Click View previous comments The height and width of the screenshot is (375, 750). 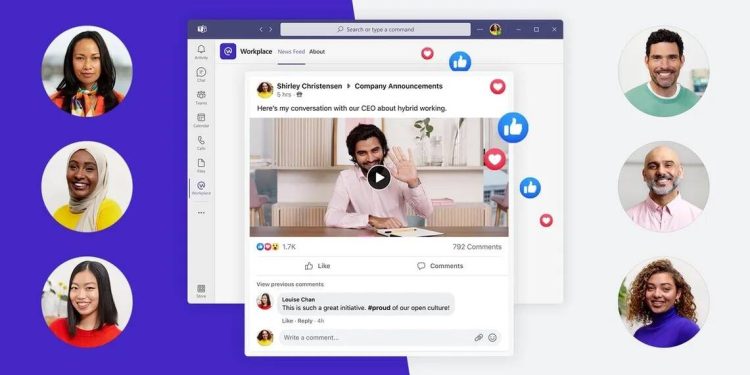click(x=290, y=284)
